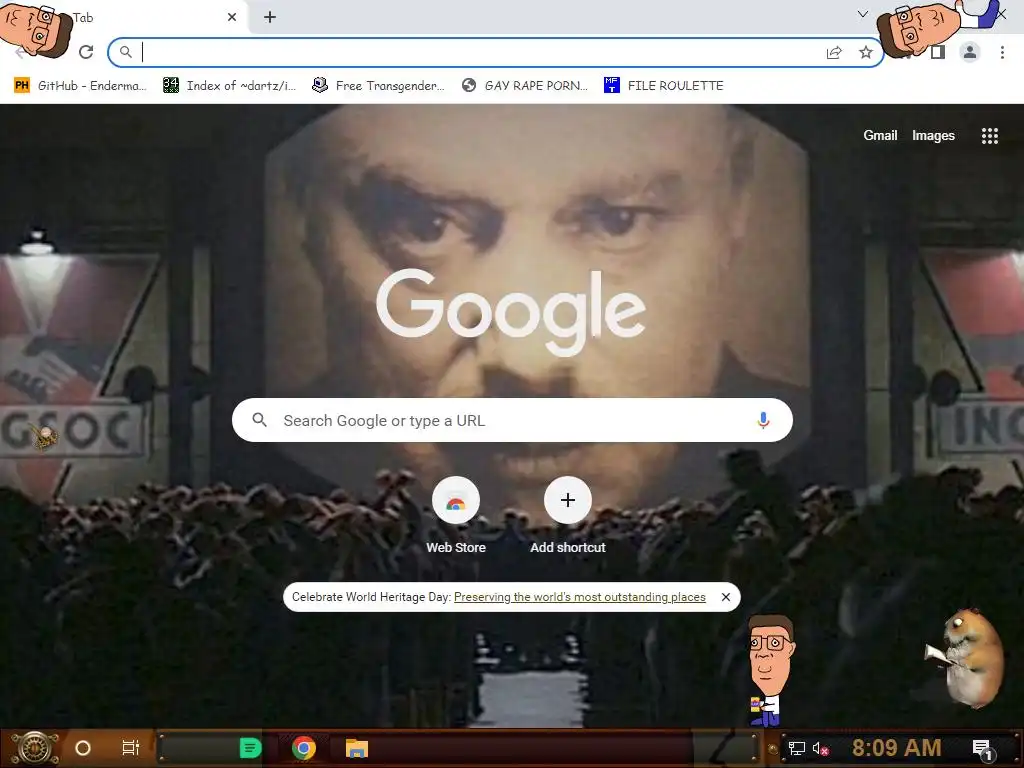Open the Chrome profile avatar
The width and height of the screenshot is (1024, 768).
click(970, 52)
